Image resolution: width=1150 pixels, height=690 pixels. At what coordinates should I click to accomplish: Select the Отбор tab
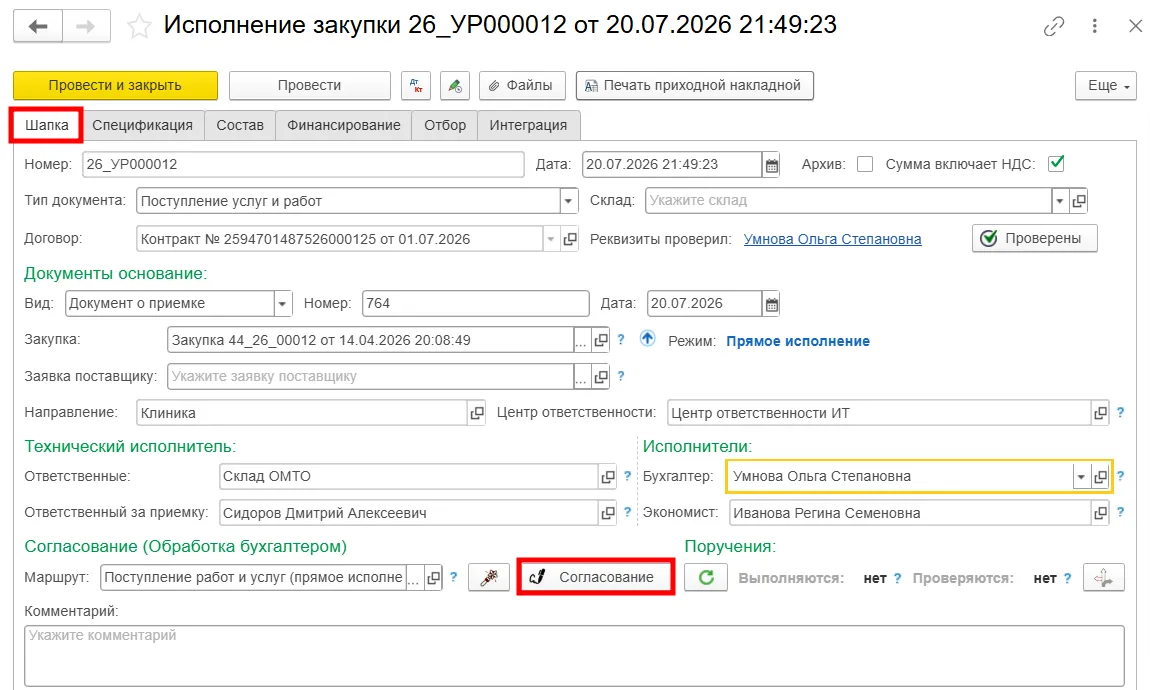(444, 125)
